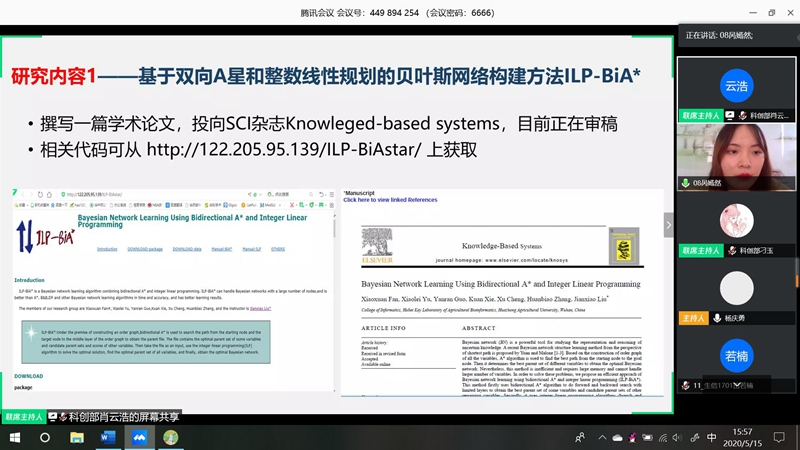Click the DOWNLOAD data link on the slide

(x=187, y=249)
